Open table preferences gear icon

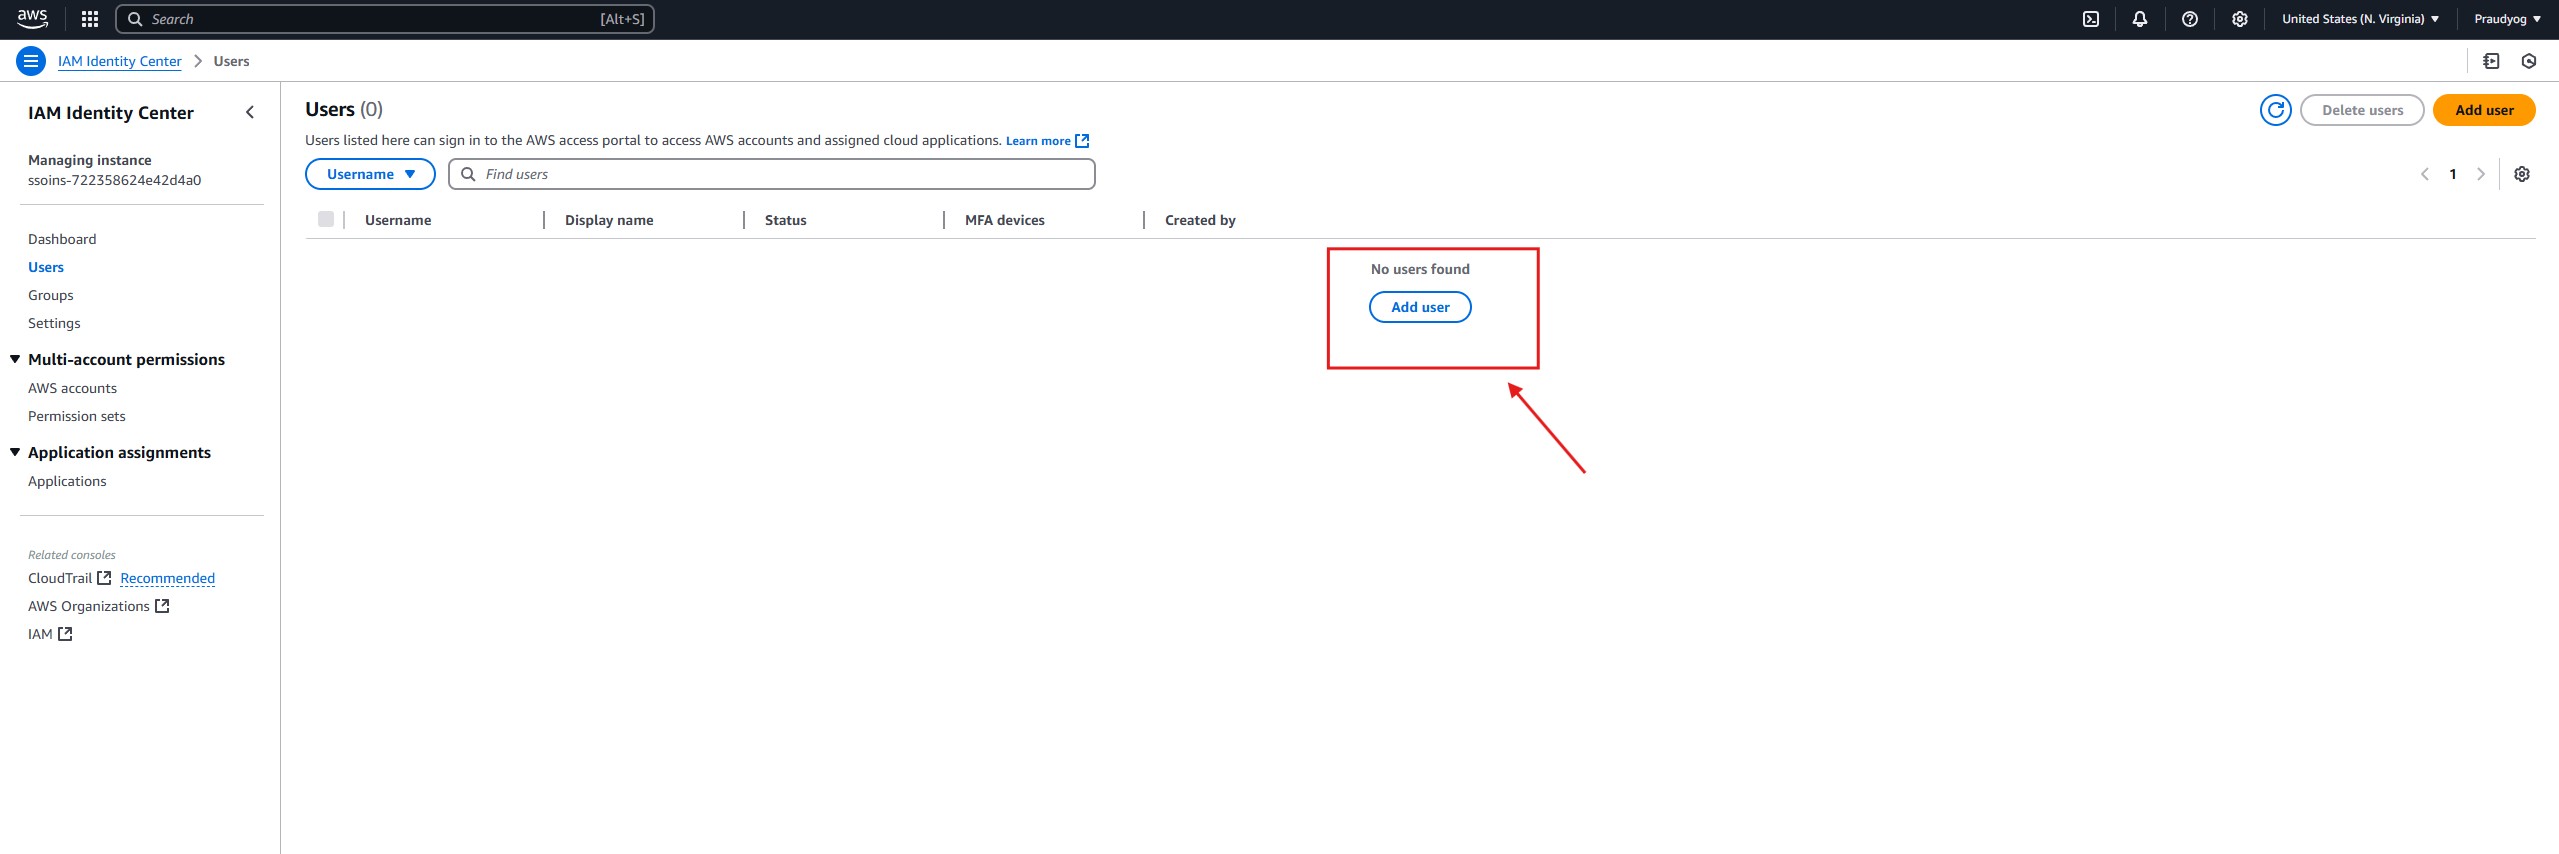point(2521,174)
